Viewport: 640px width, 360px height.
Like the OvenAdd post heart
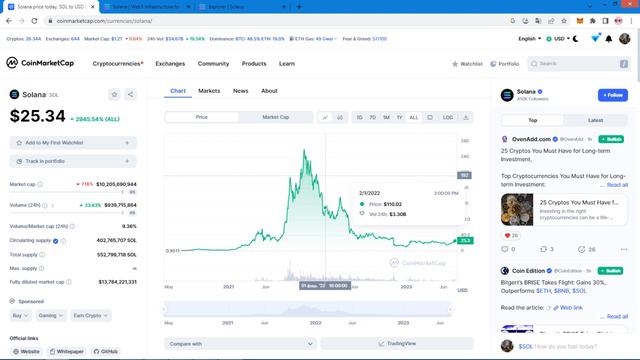click(507, 236)
